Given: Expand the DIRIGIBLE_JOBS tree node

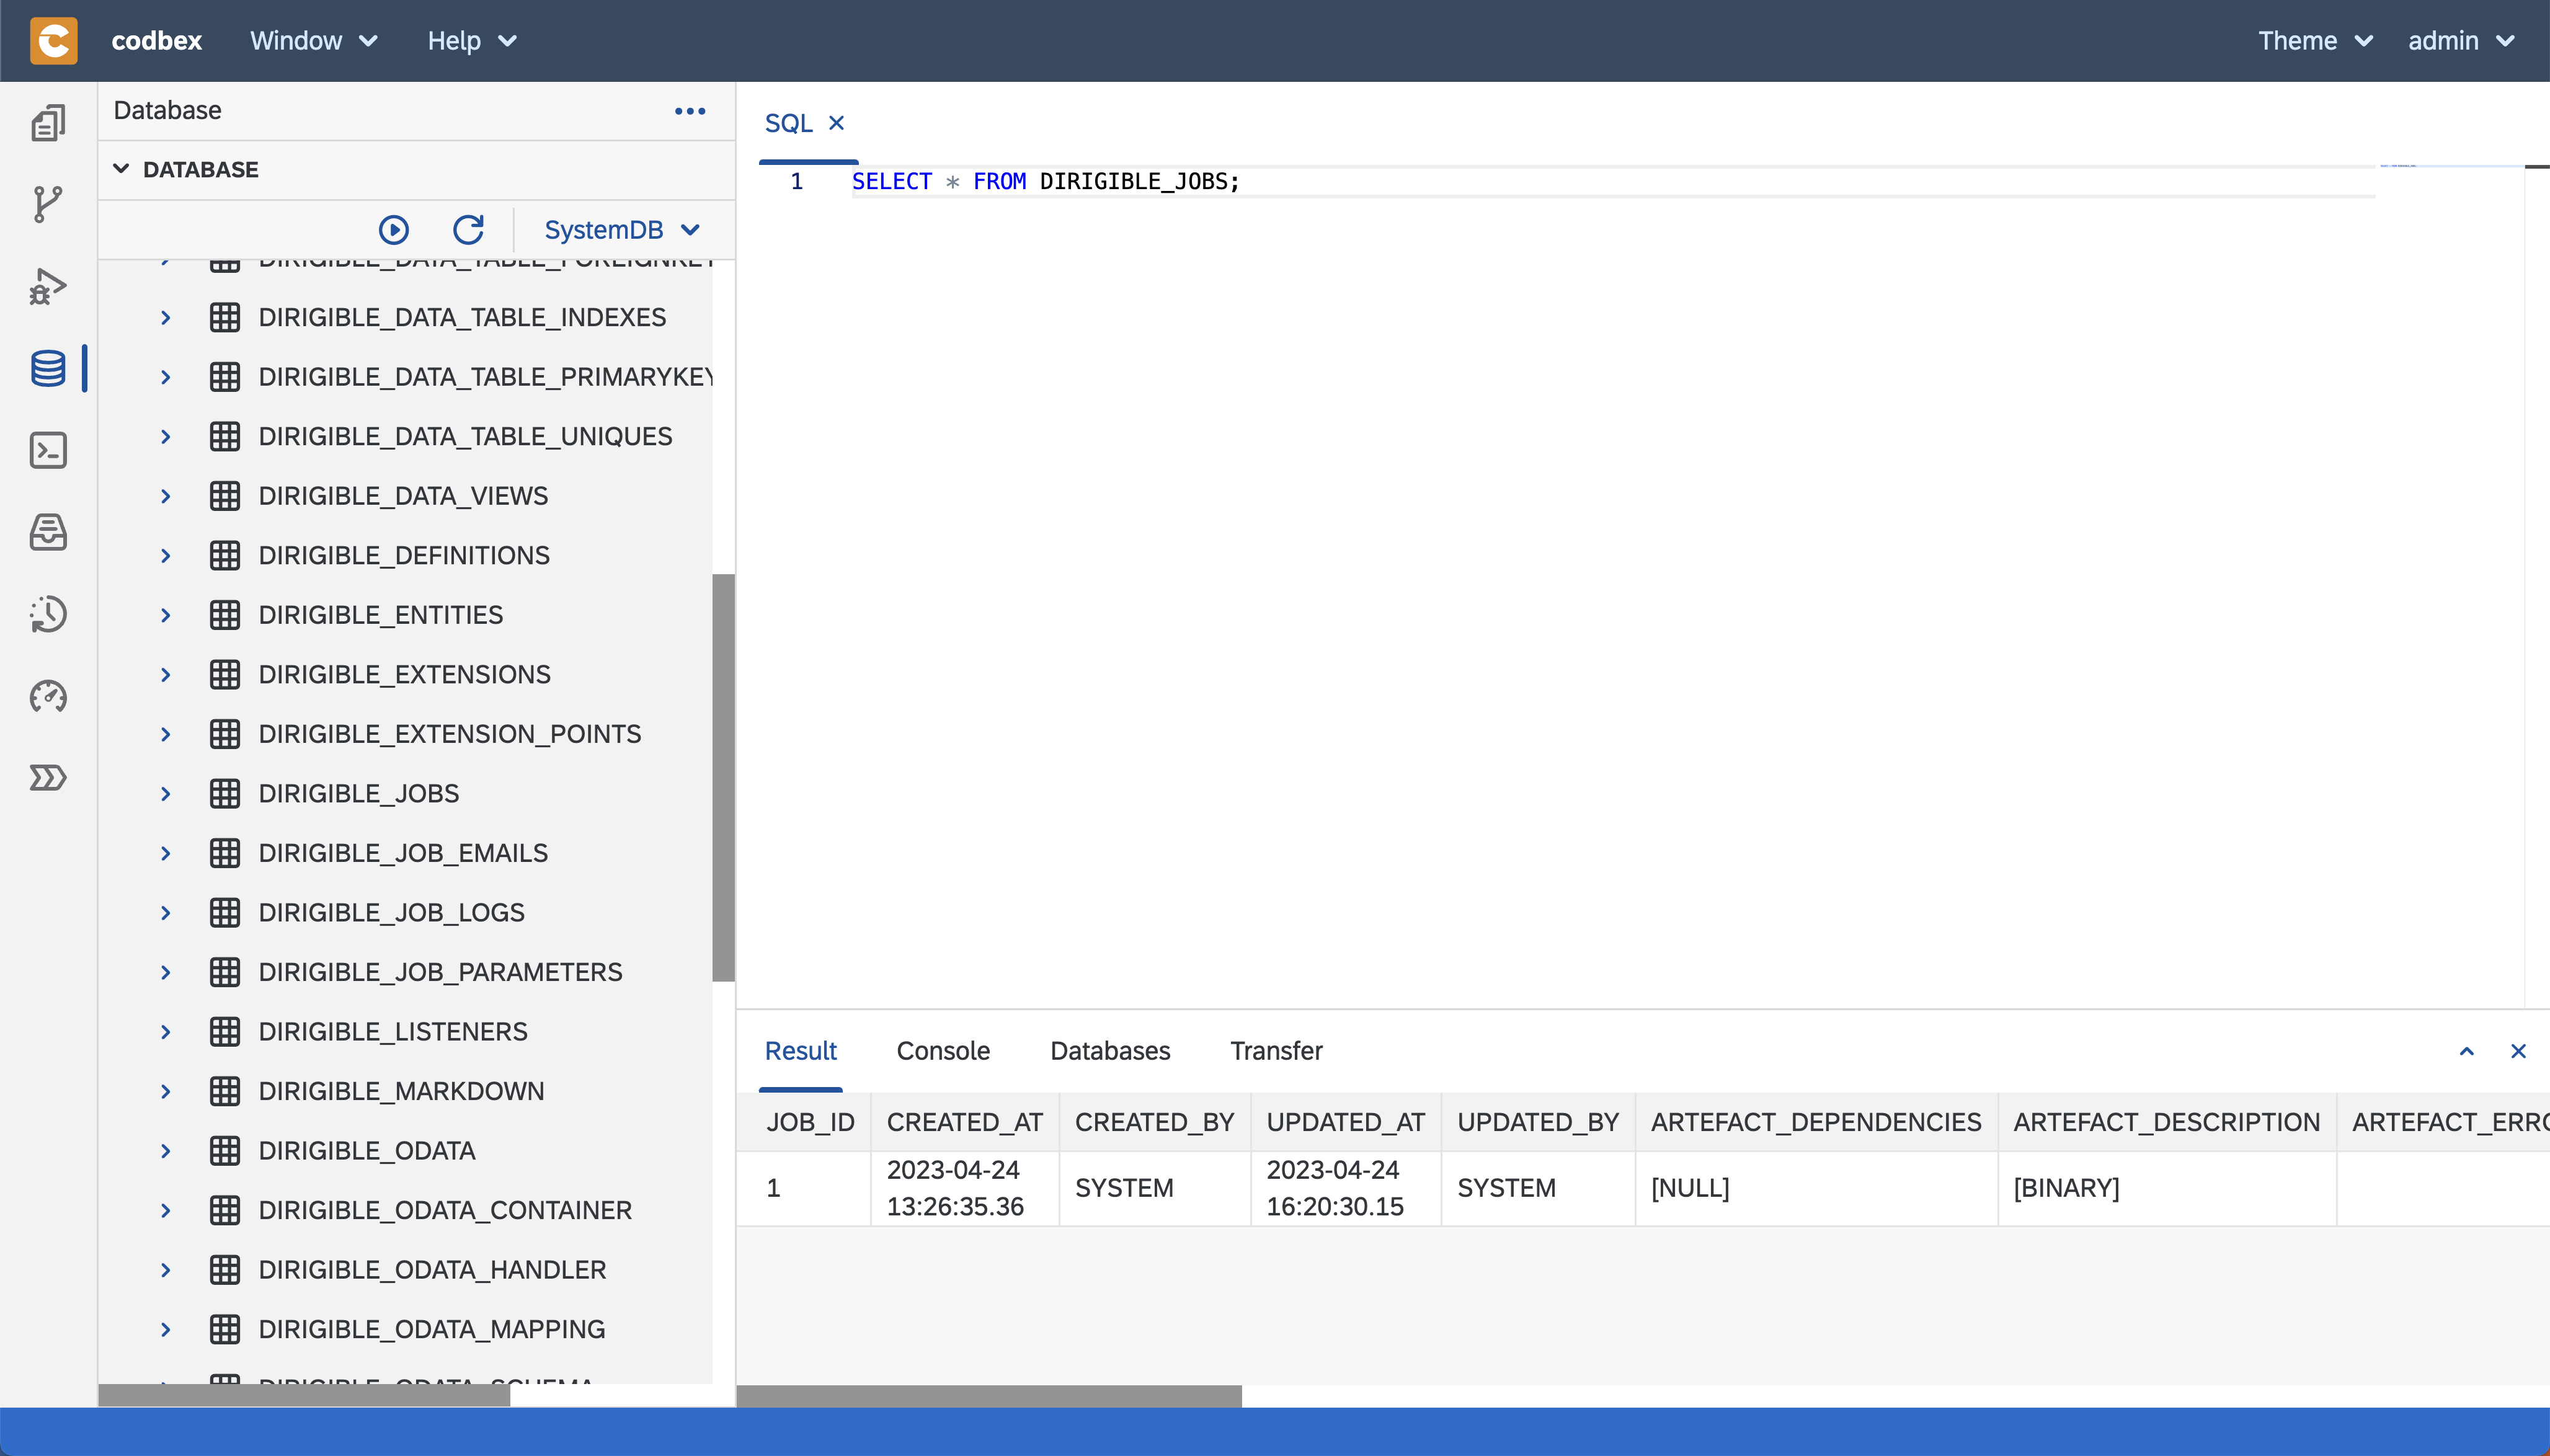Looking at the screenshot, I should point(166,794).
